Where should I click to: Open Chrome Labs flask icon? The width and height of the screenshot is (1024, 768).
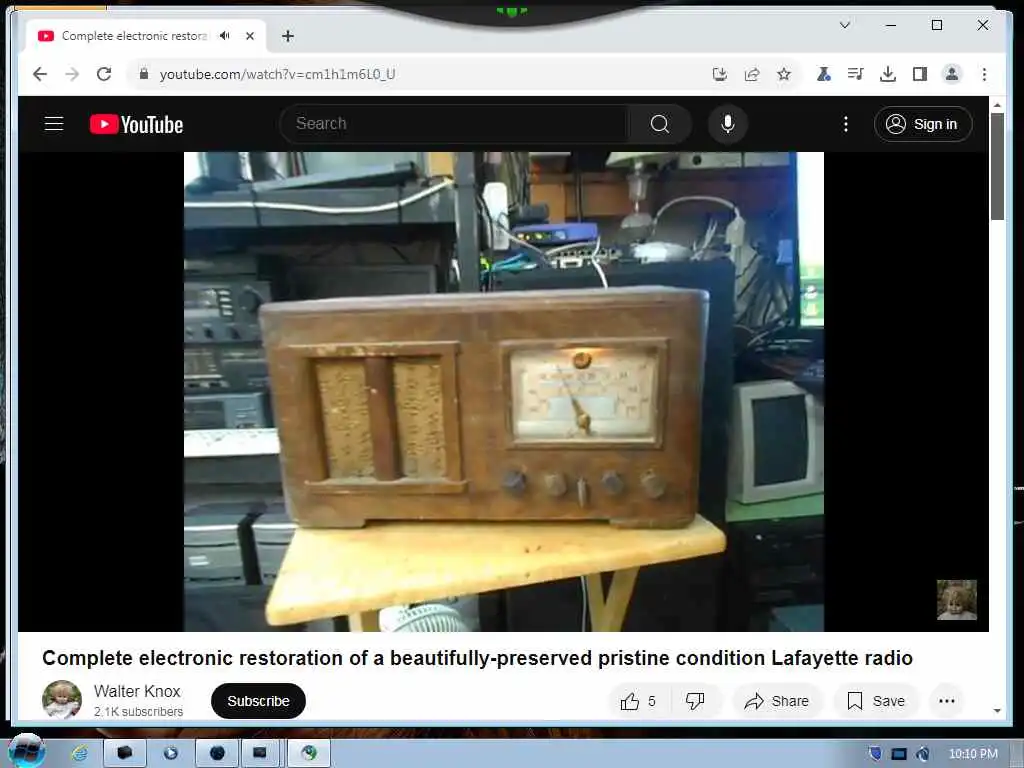[x=824, y=74]
